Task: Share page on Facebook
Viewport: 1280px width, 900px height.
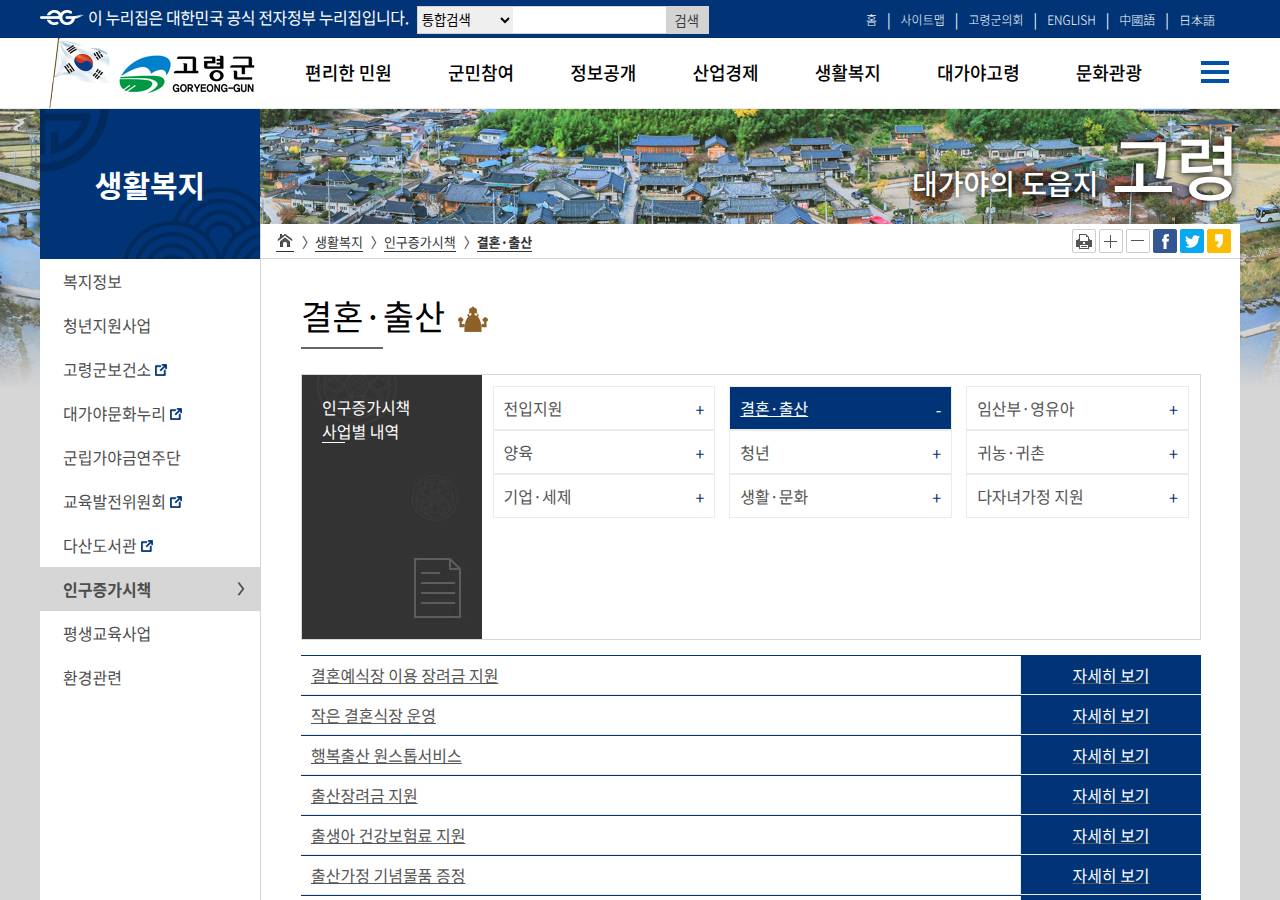Action: 1165,241
